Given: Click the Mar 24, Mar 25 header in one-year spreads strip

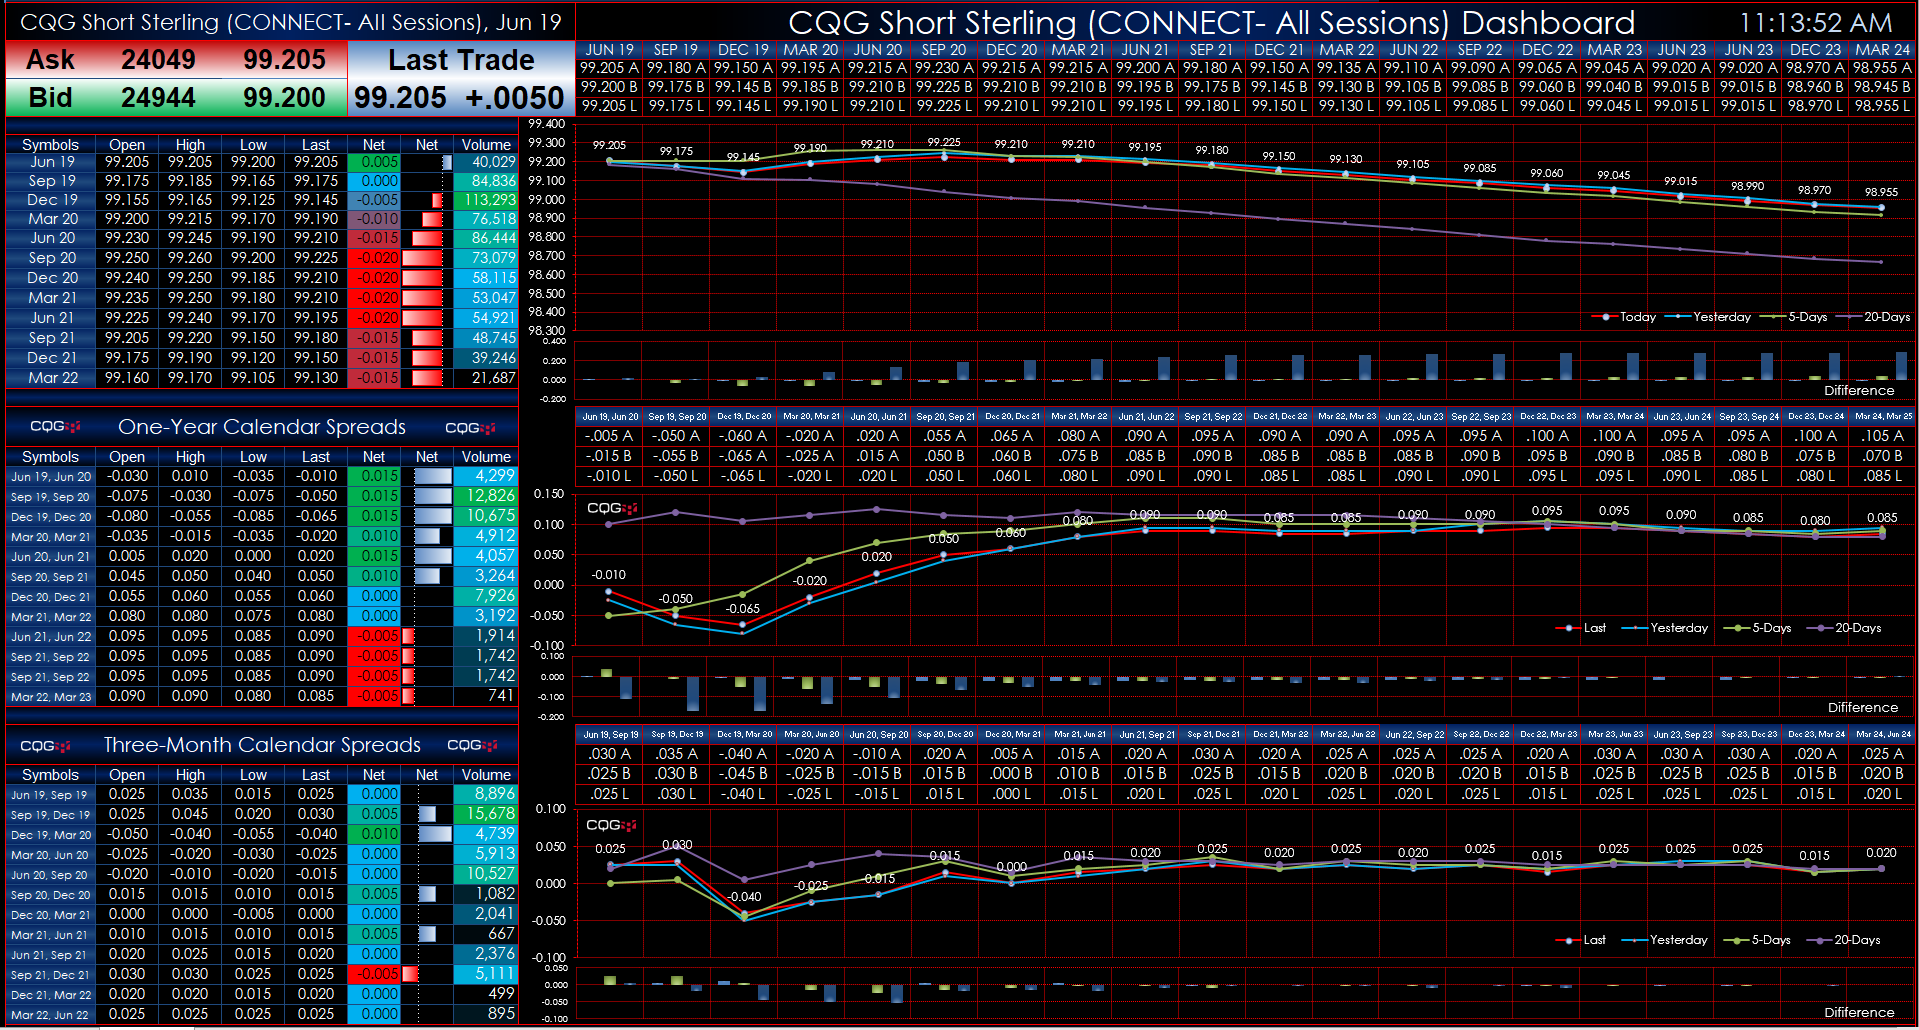Looking at the screenshot, I should coord(1883,416).
